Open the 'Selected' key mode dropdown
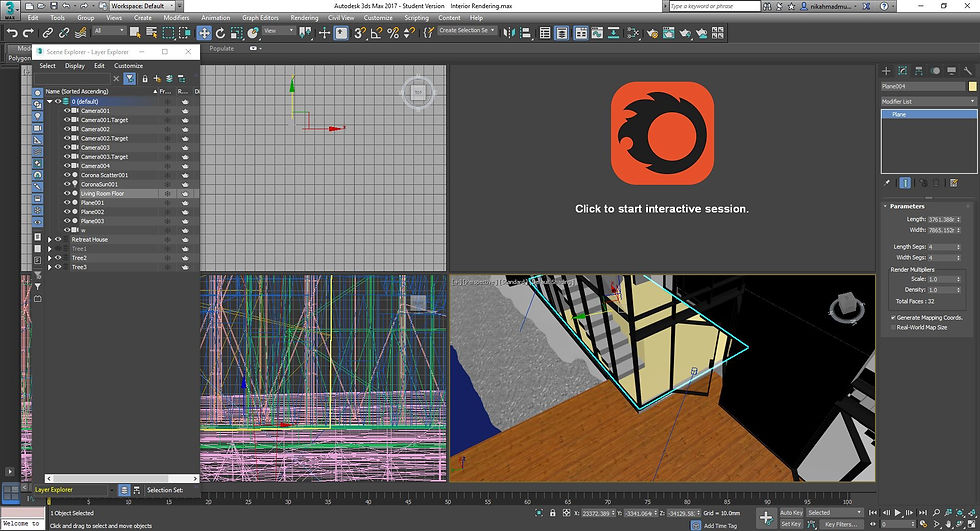The height and width of the screenshot is (531, 980). tap(834, 513)
